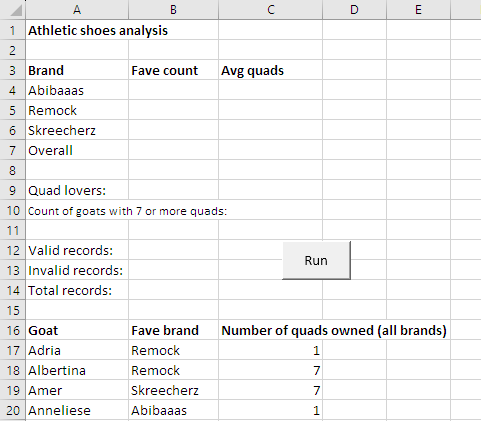Select column A header
The image size is (481, 421).
(77, 10)
